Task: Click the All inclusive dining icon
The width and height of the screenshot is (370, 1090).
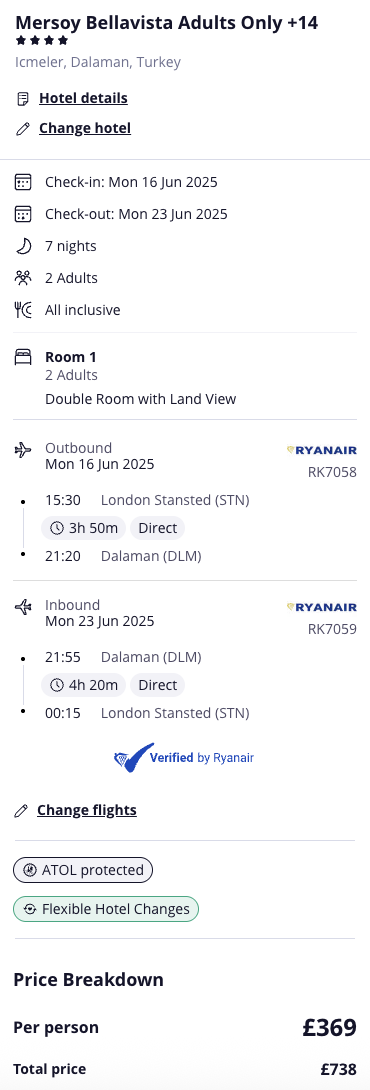Action: tap(23, 310)
